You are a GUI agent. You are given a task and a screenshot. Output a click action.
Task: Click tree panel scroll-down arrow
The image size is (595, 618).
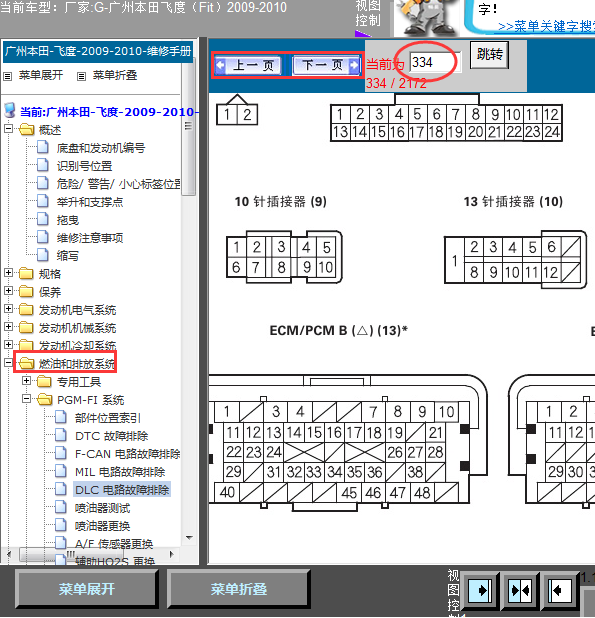[x=190, y=538]
